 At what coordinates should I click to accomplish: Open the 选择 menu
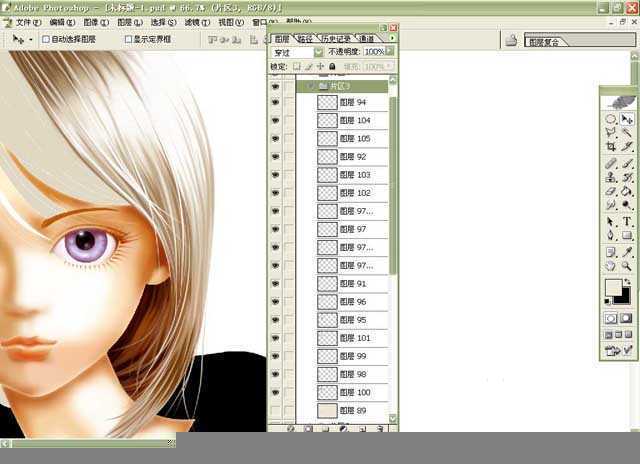pyautogui.click(x=164, y=22)
